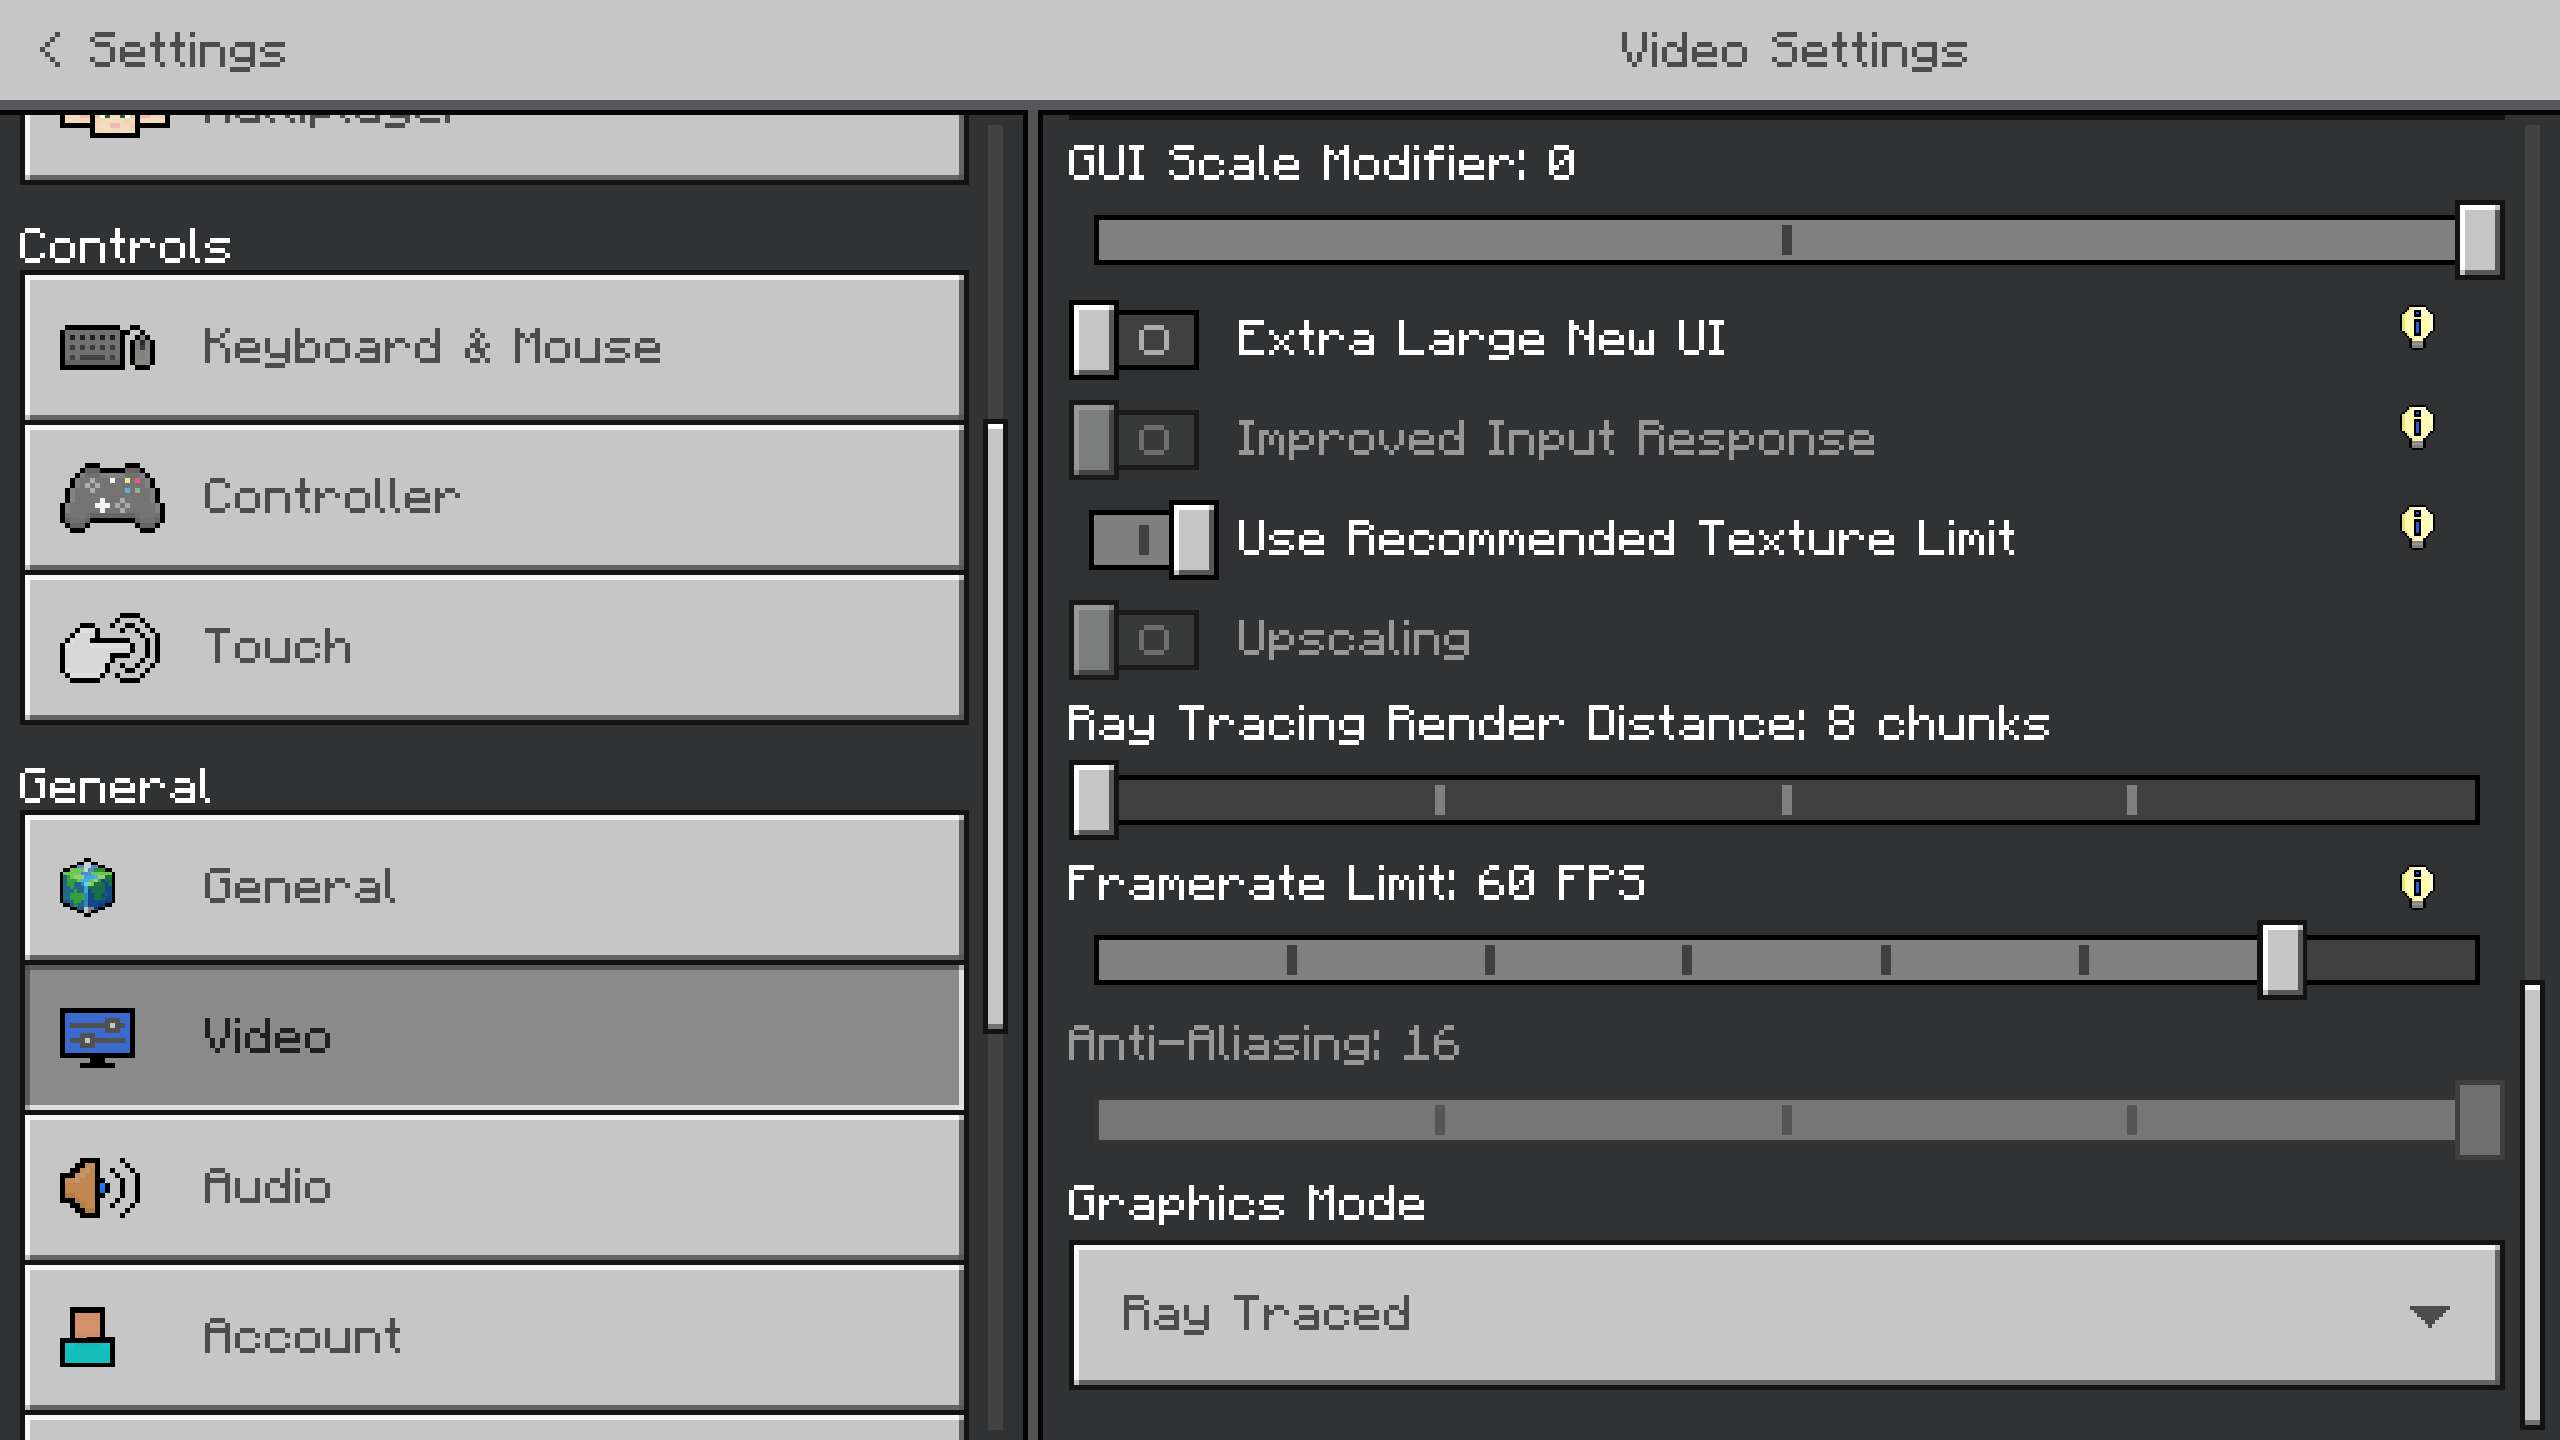Switch to the Audio settings section
The image size is (2560, 1440).
pos(494,1187)
